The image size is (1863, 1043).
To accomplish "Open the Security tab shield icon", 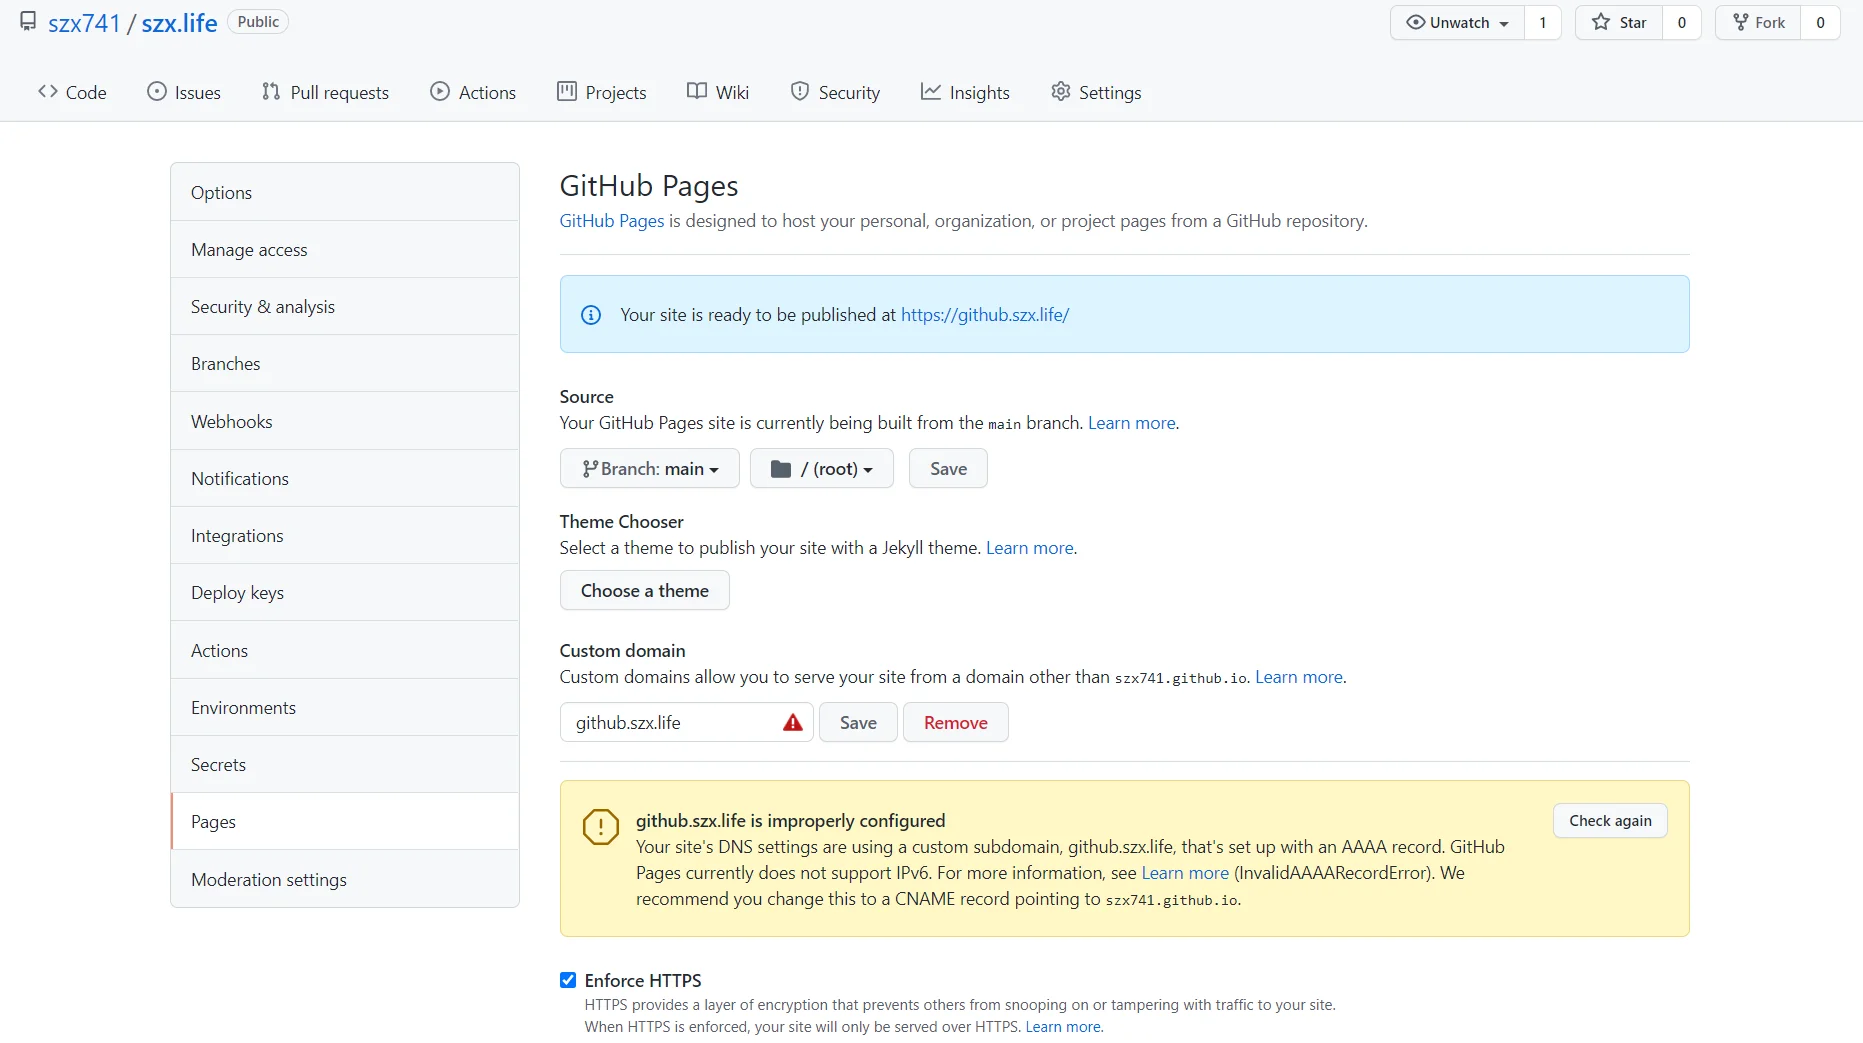I will pyautogui.click(x=835, y=92).
